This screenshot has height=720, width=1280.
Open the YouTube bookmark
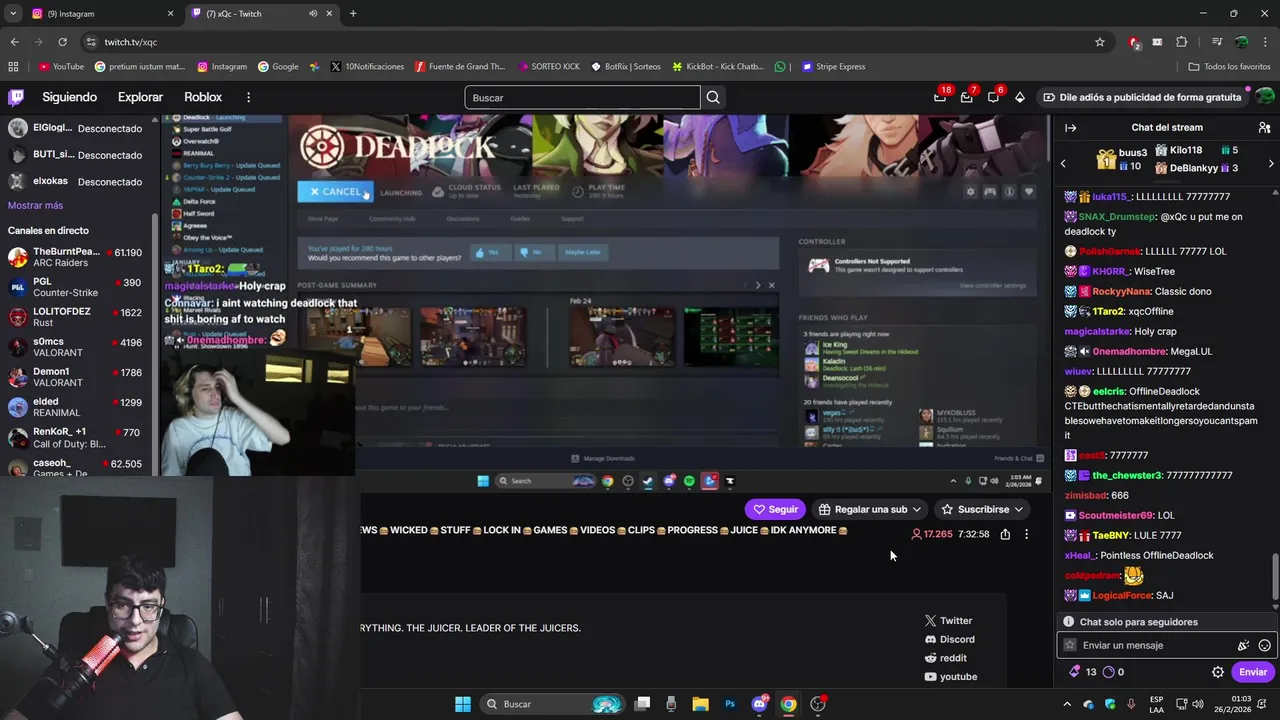(60, 67)
